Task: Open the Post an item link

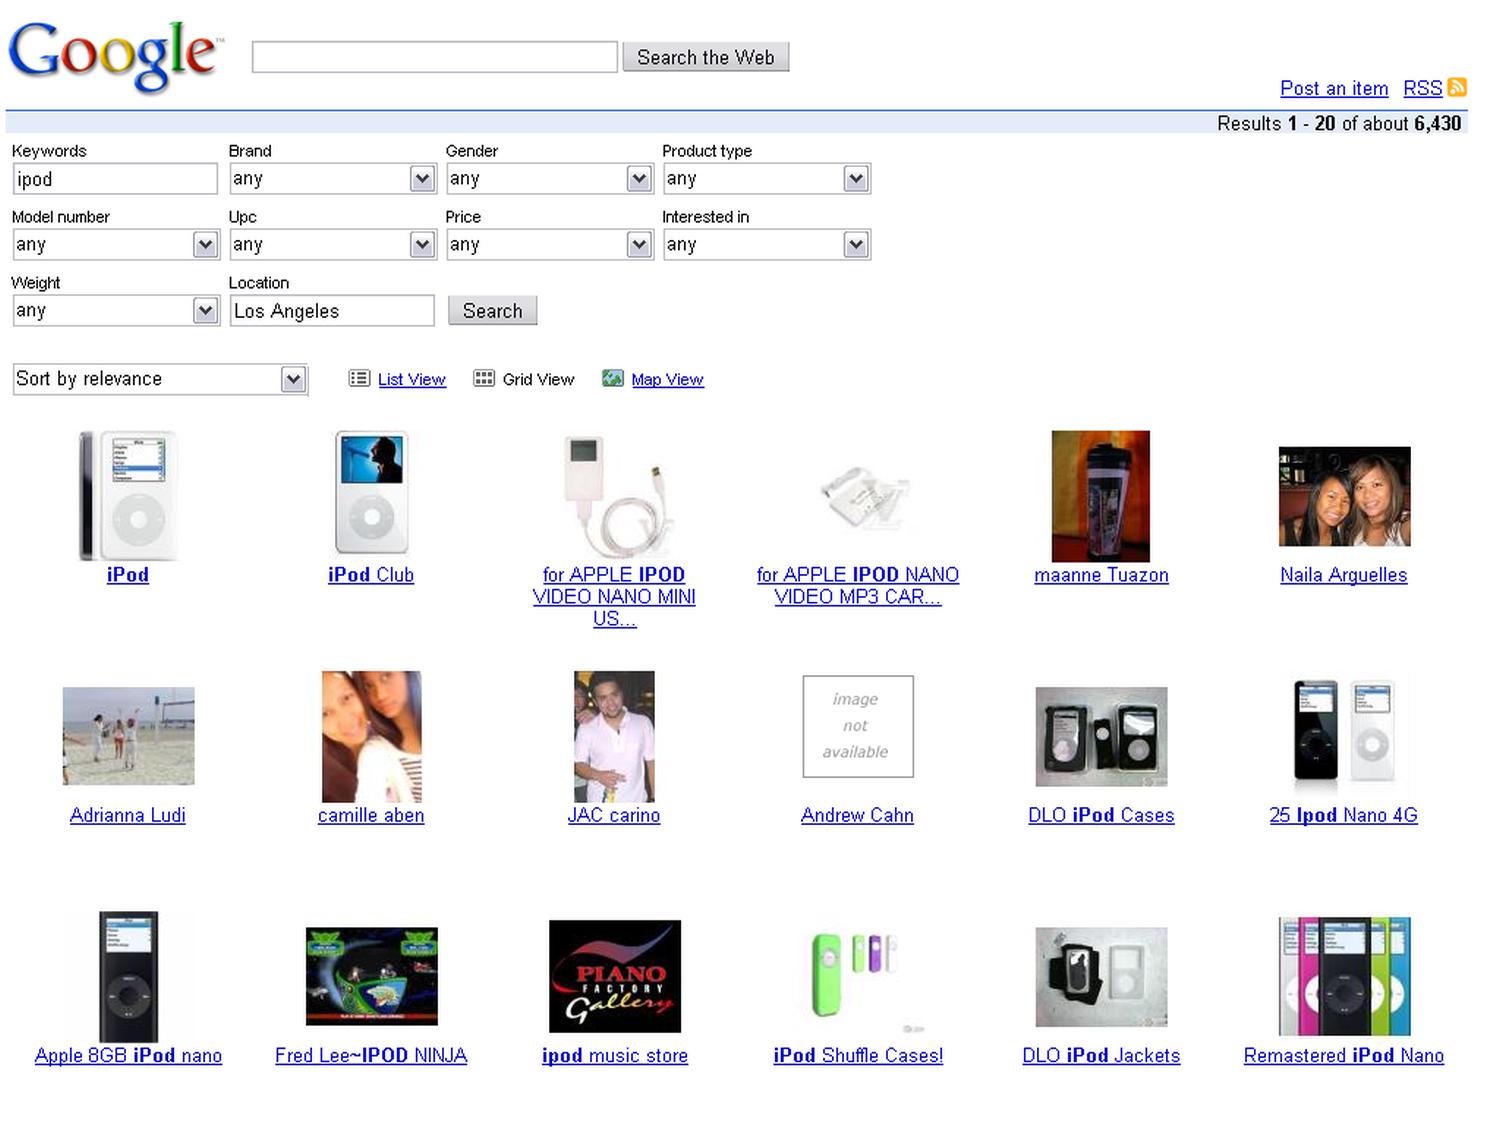Action: coord(1333,88)
